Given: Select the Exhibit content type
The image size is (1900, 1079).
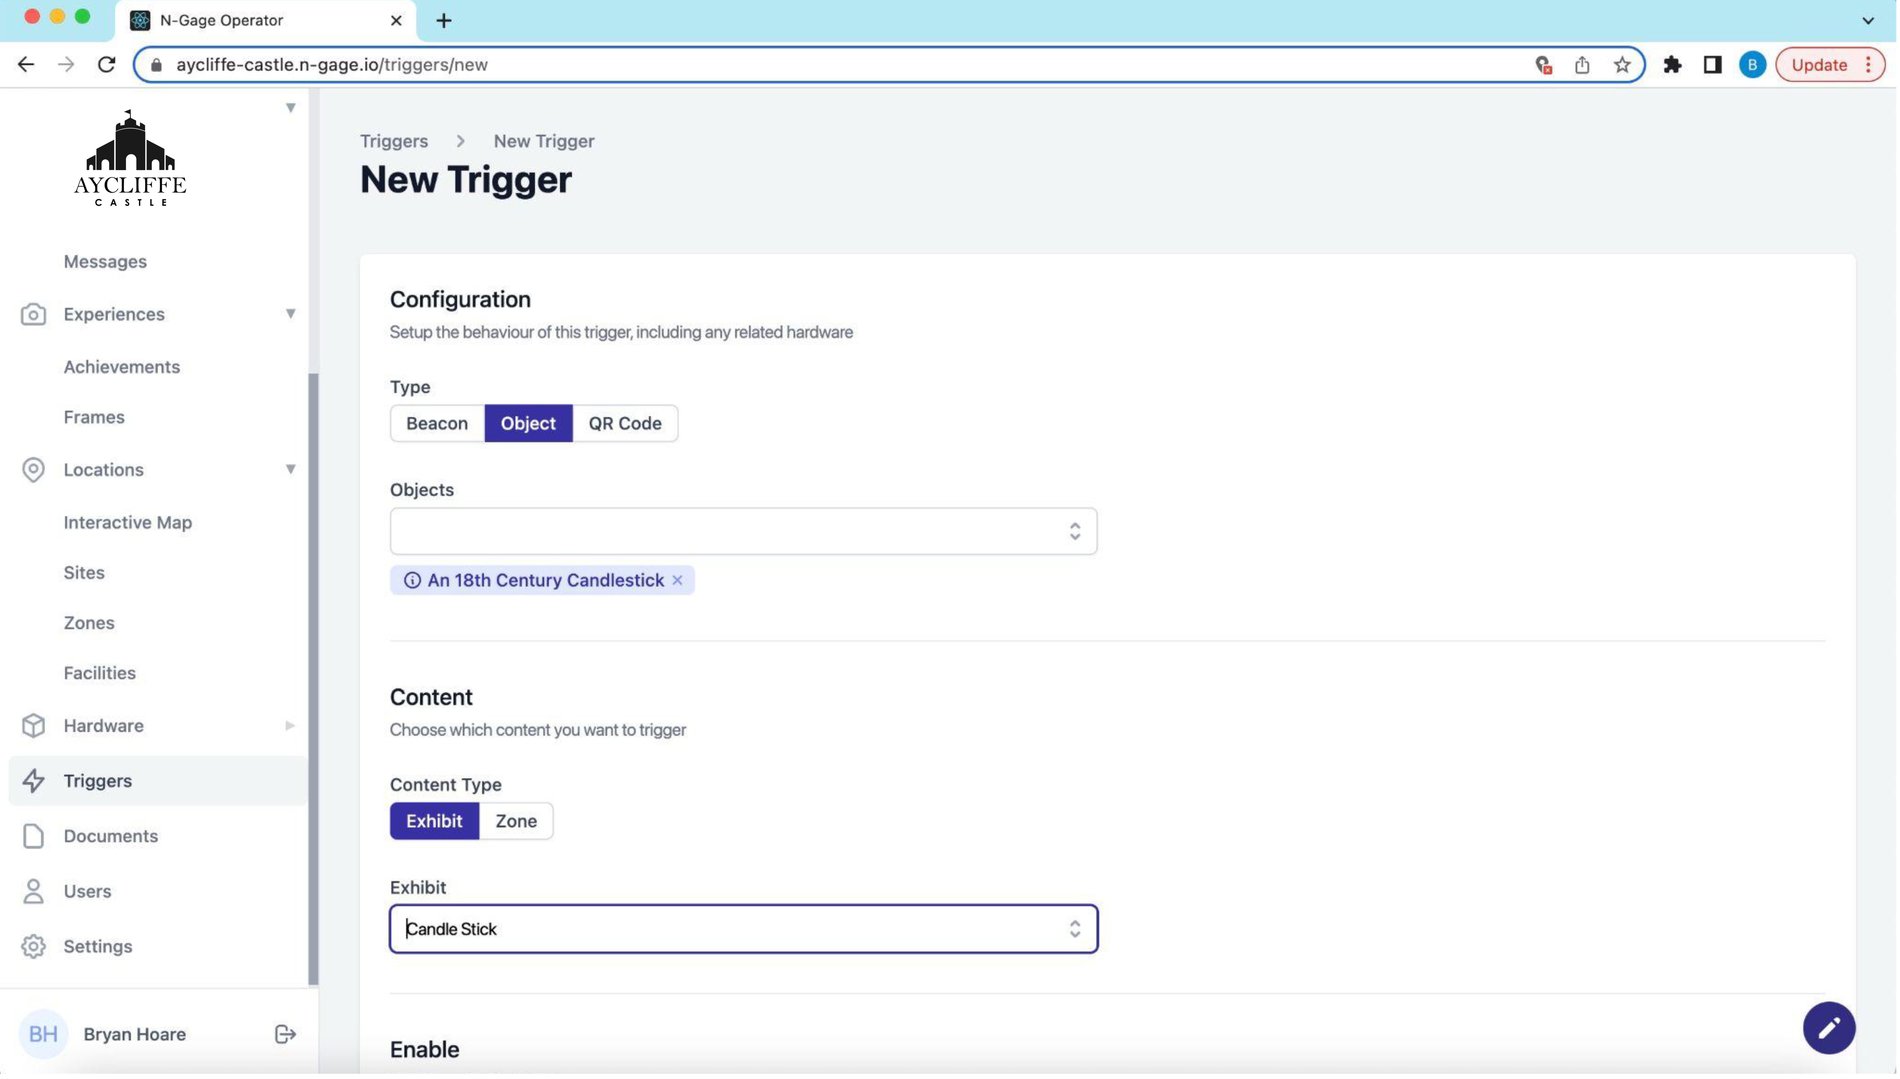Looking at the screenshot, I should pyautogui.click(x=435, y=822).
